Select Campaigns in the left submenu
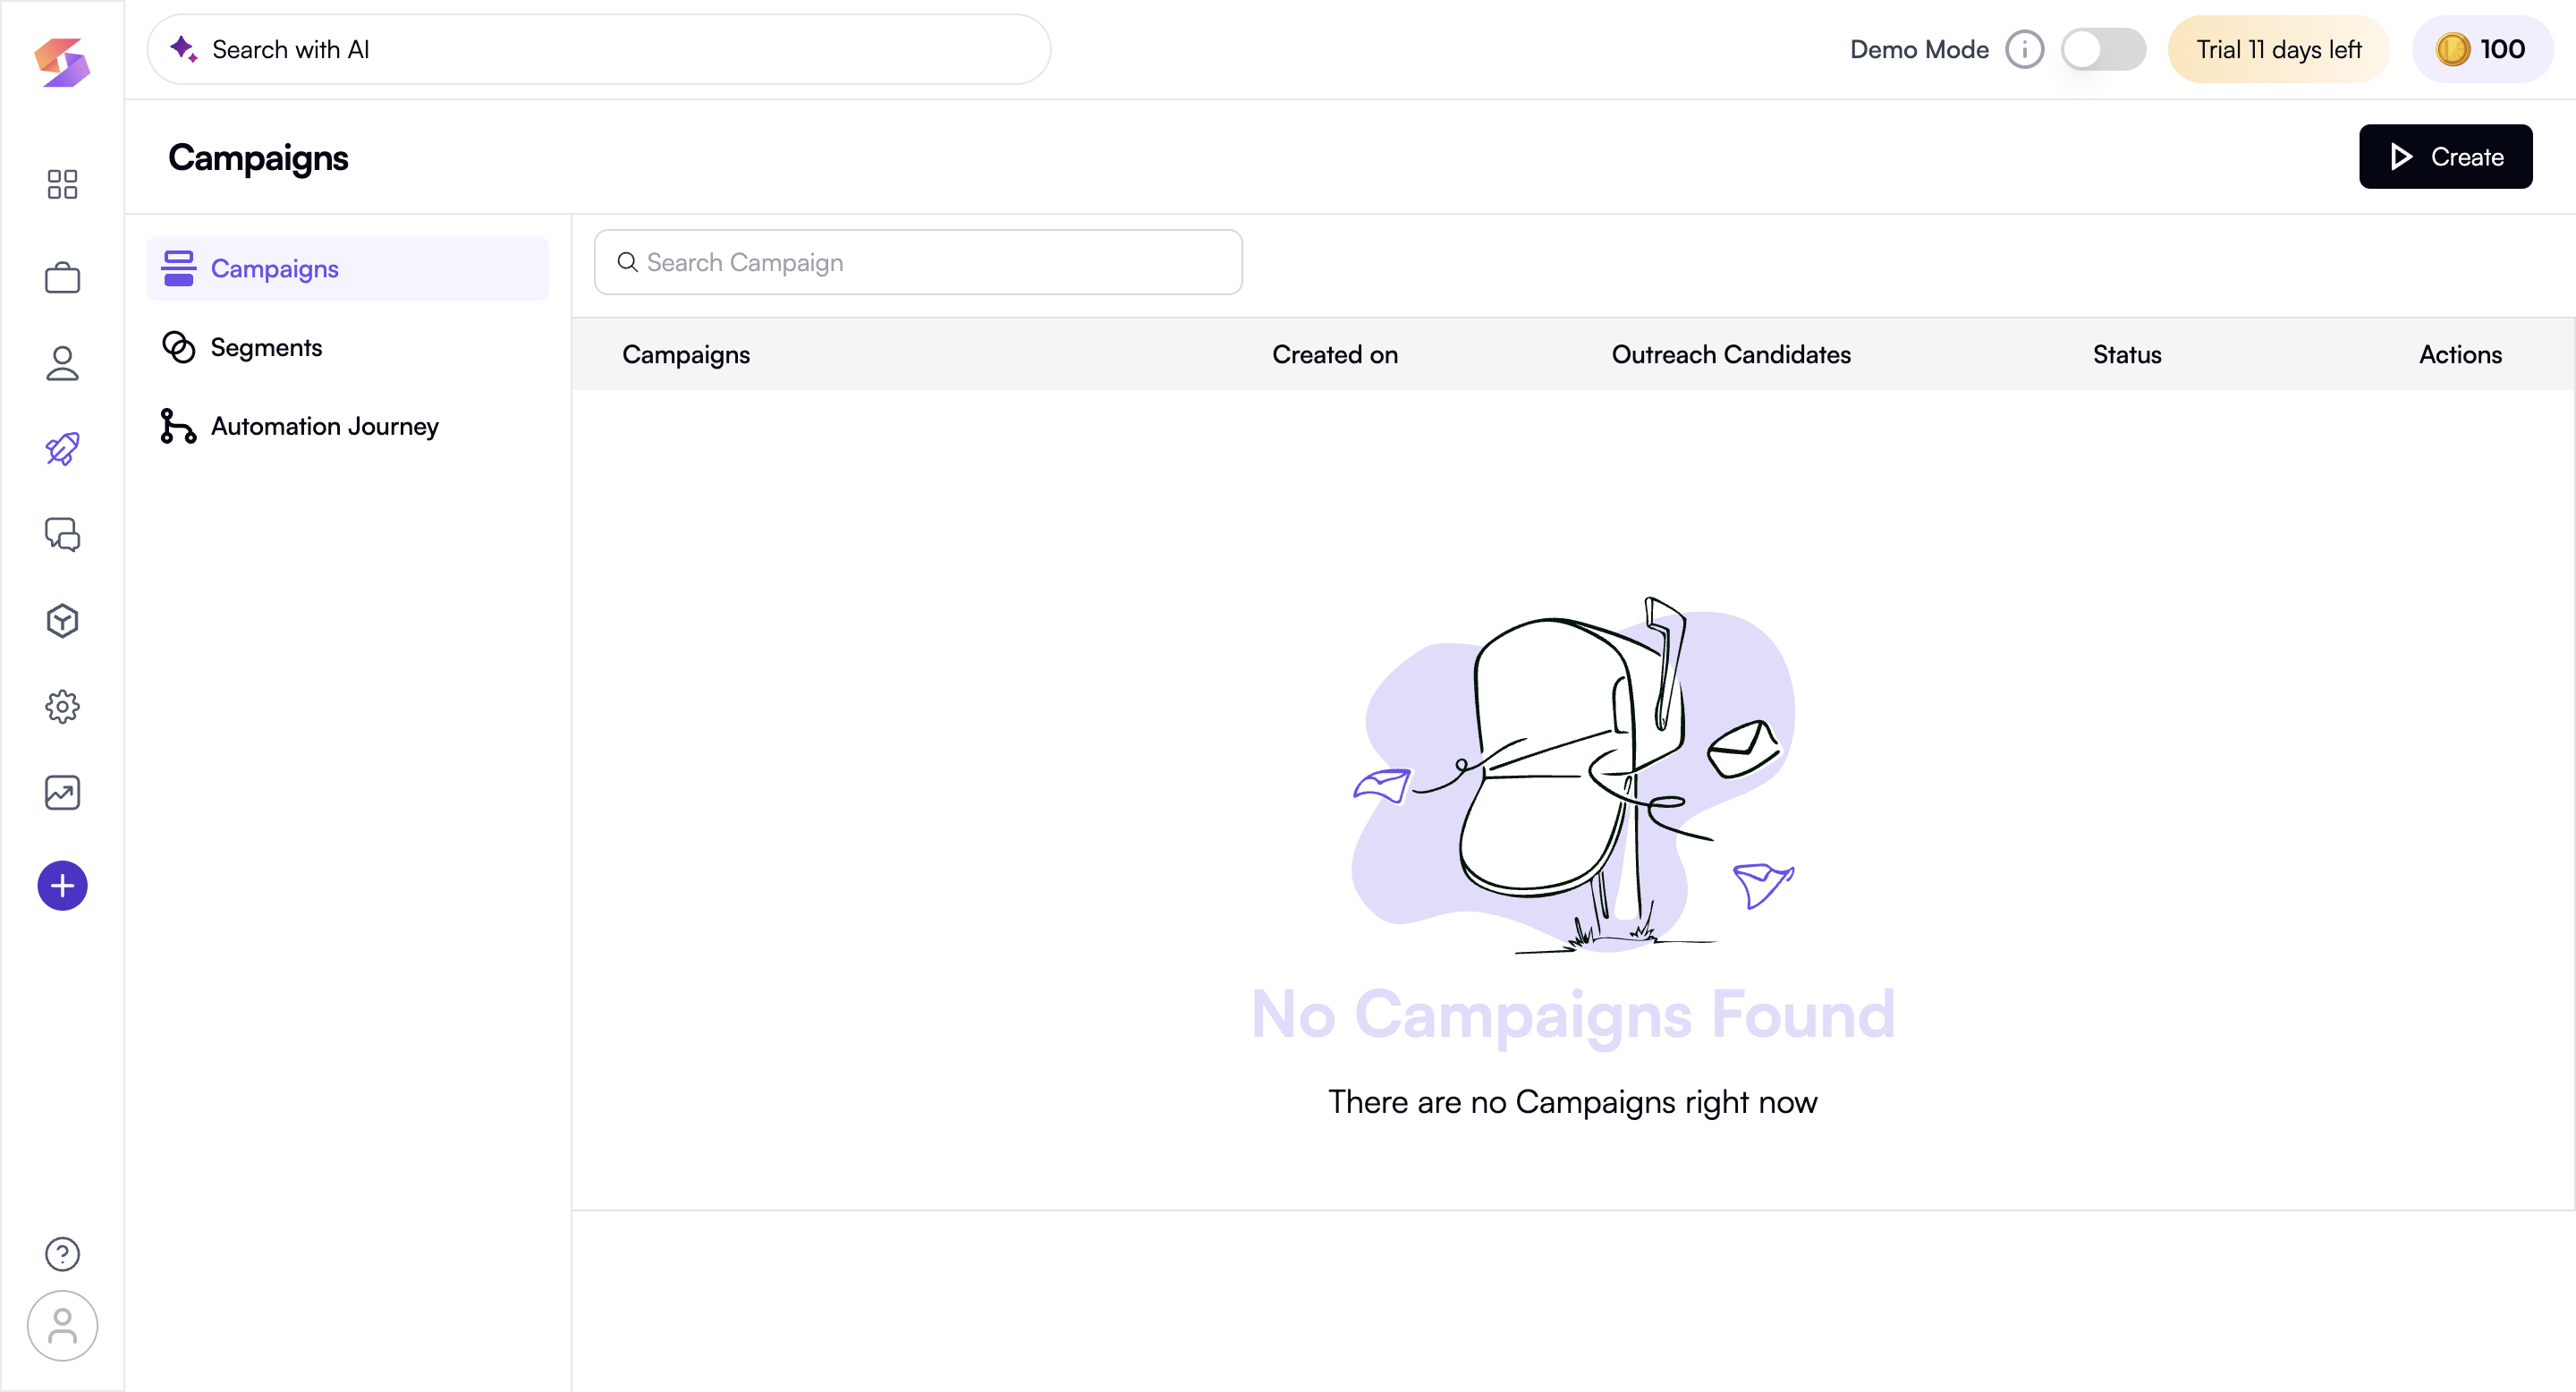The image size is (2576, 1392). coord(348,268)
